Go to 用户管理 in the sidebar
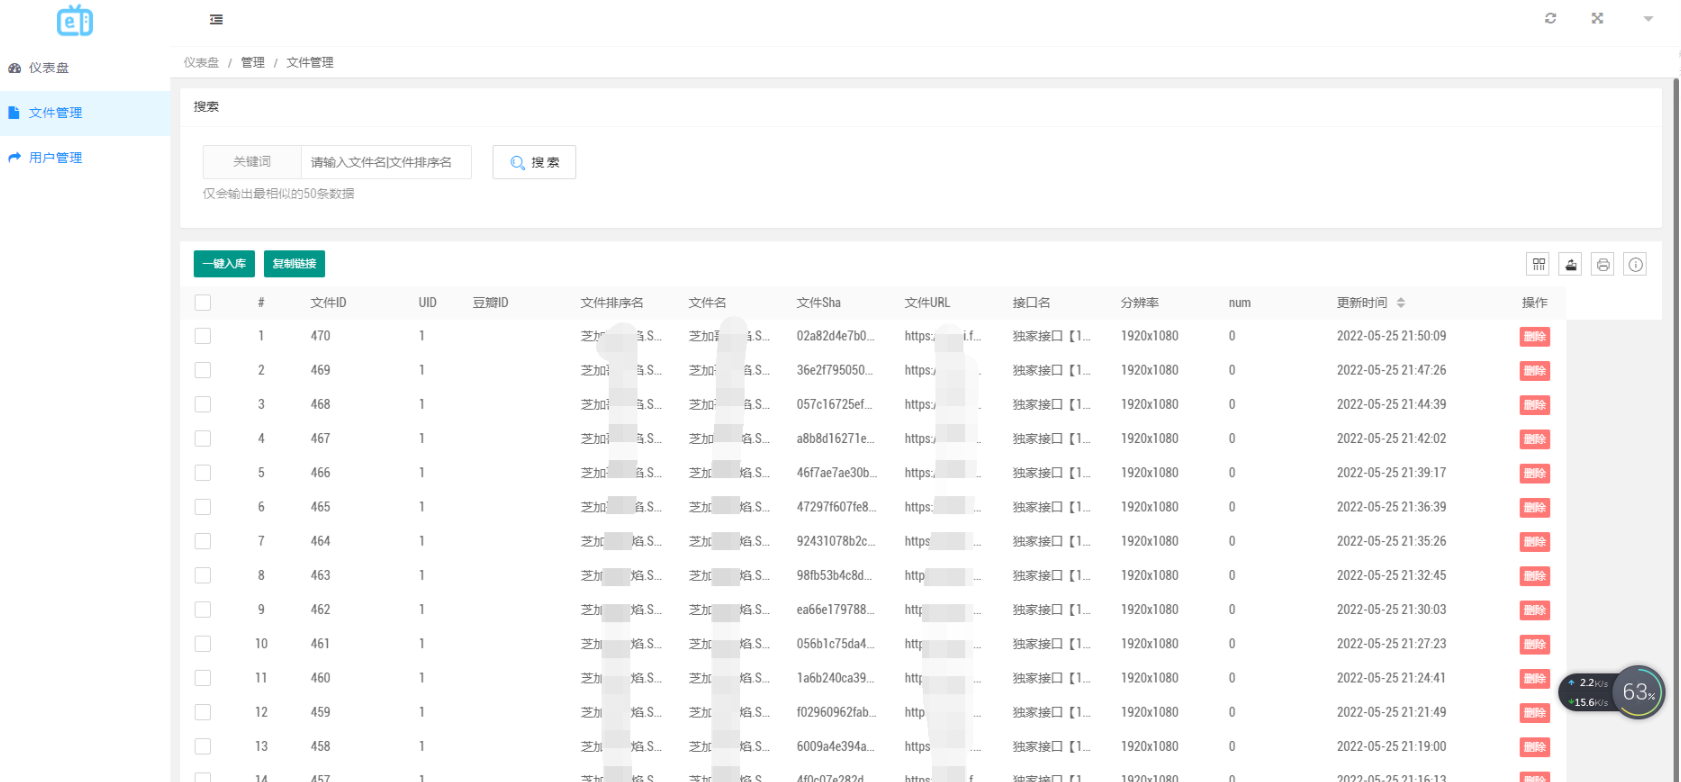1681x782 pixels. [x=56, y=158]
